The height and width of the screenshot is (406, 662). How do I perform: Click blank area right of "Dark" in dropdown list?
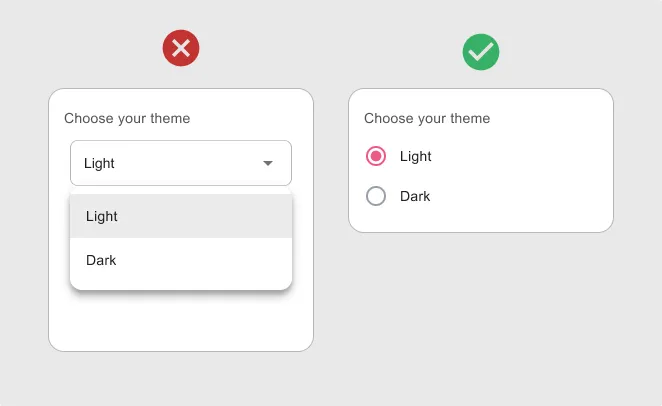pyautogui.click(x=210, y=260)
